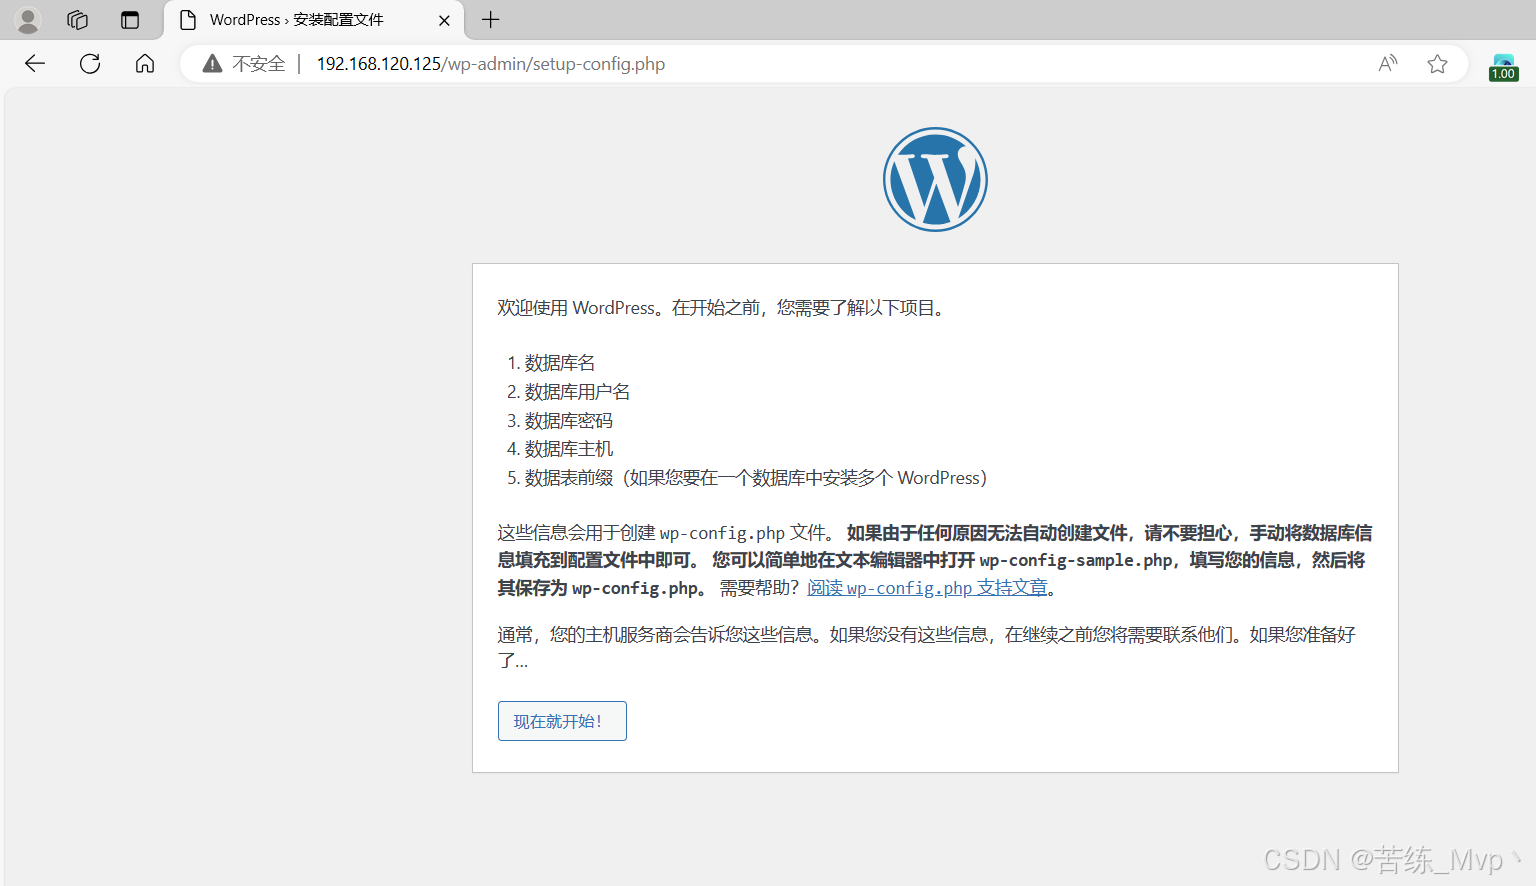Refresh the WordPress setup page
Screen dimensions: 1536x886
pyautogui.click(x=89, y=63)
